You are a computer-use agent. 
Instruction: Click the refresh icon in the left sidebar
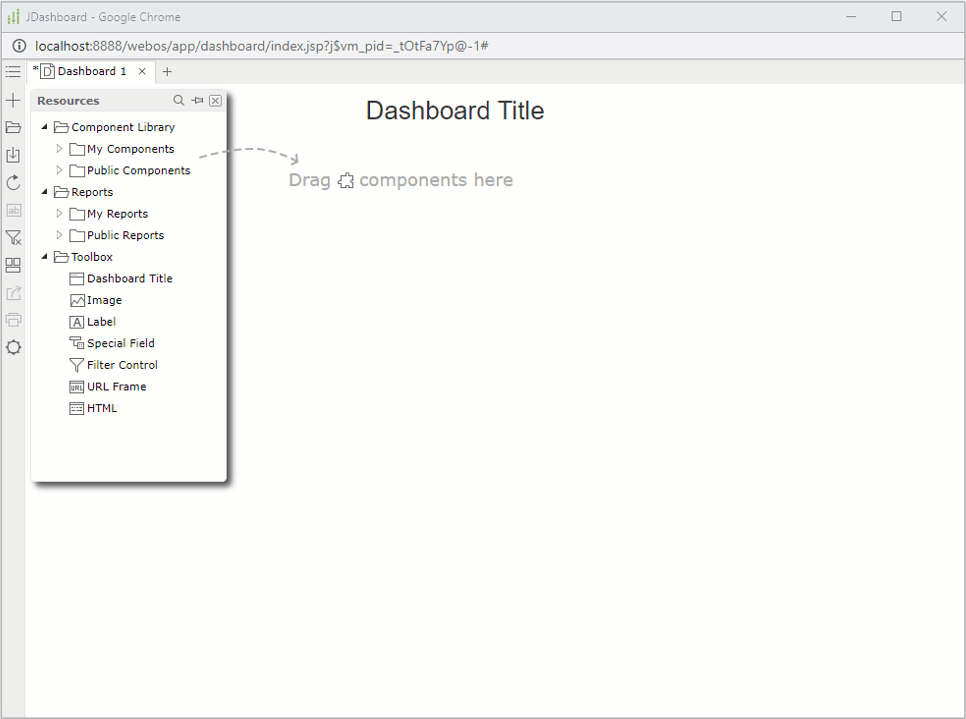(x=13, y=182)
